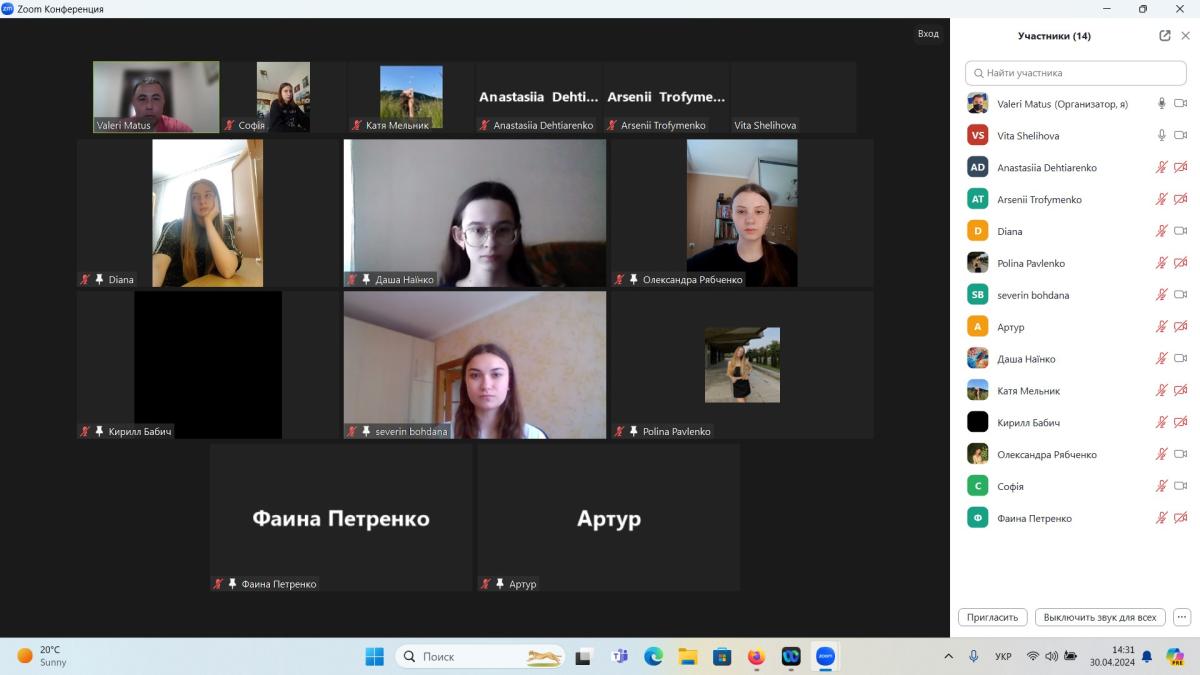Click muted mic icon for Софія row

click(x=1161, y=487)
